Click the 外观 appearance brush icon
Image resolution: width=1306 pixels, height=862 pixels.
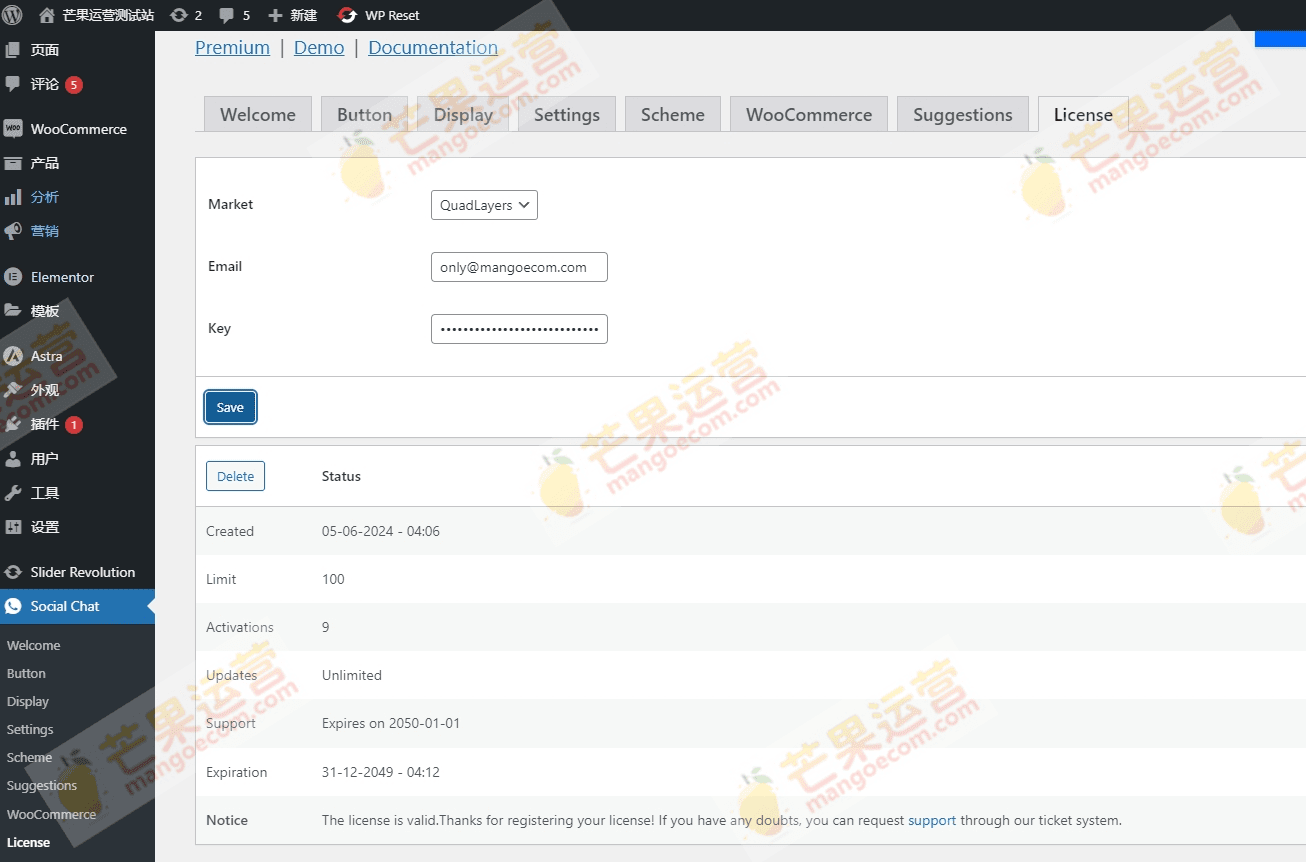click(x=13, y=390)
